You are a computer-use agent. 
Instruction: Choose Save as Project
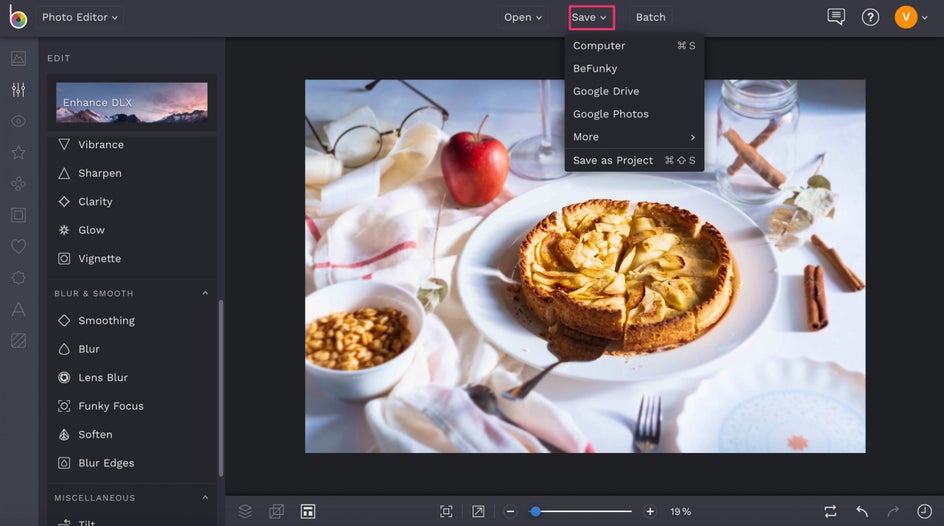(634, 160)
